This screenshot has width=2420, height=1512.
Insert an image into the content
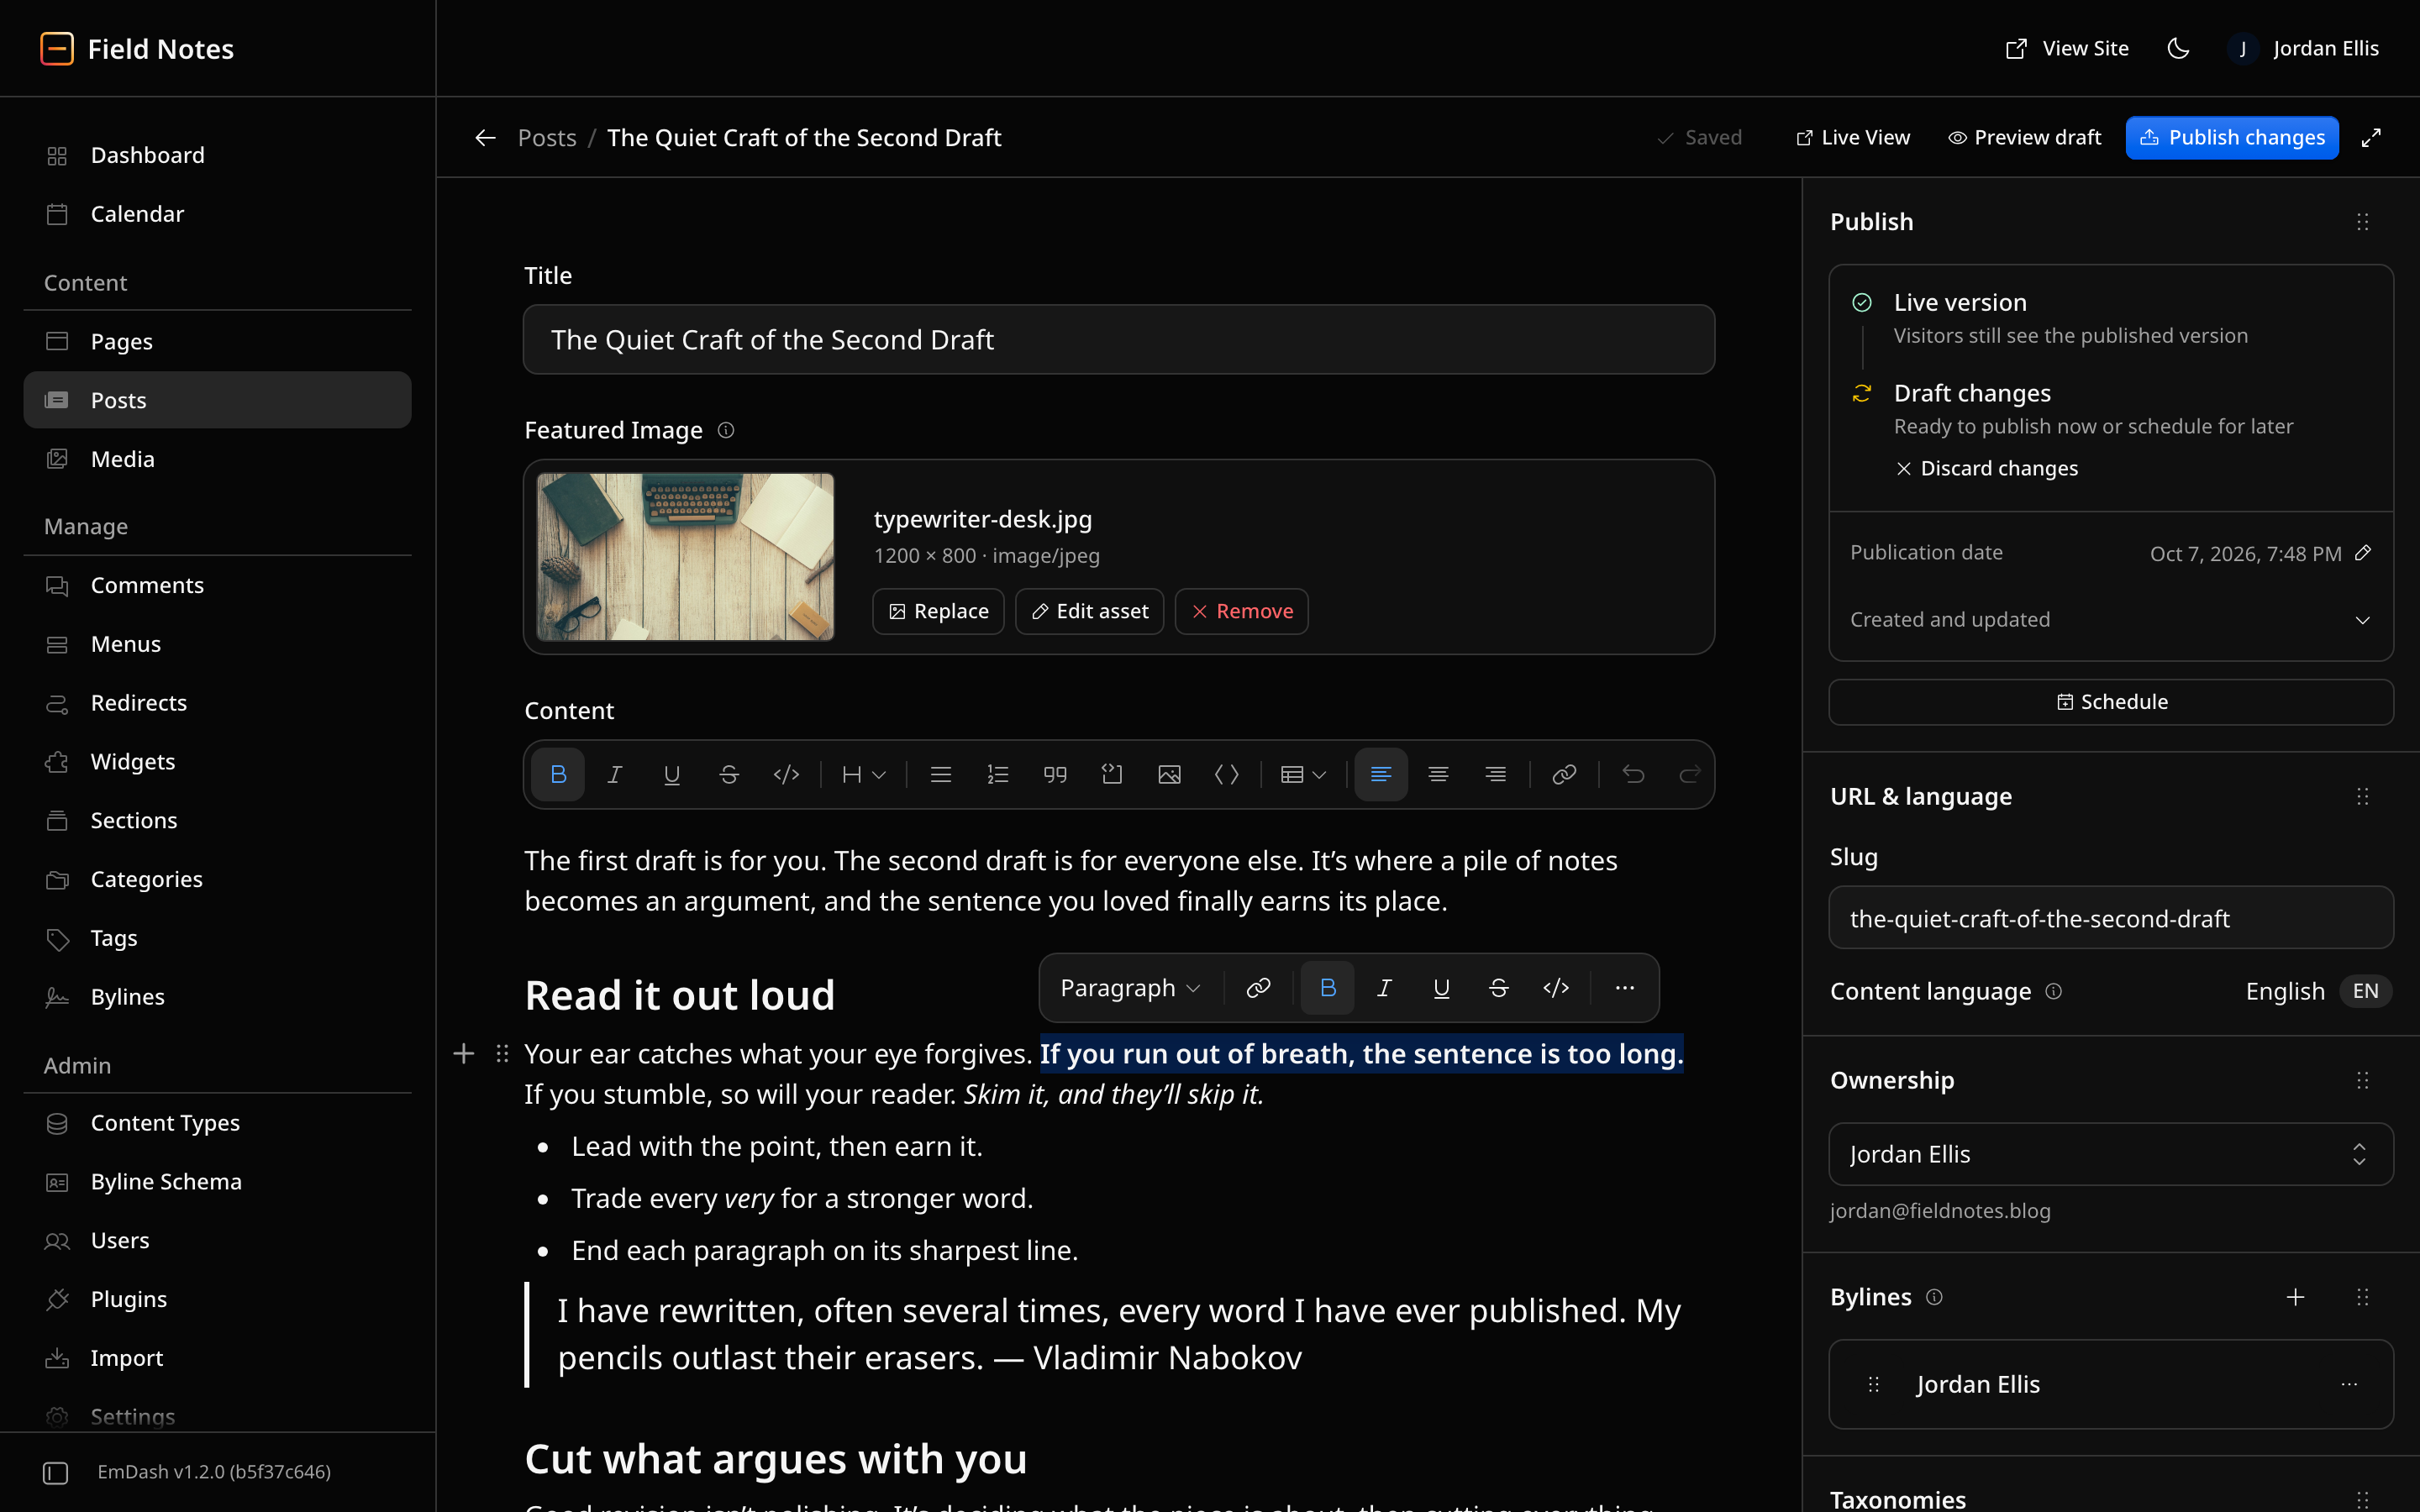click(1169, 774)
